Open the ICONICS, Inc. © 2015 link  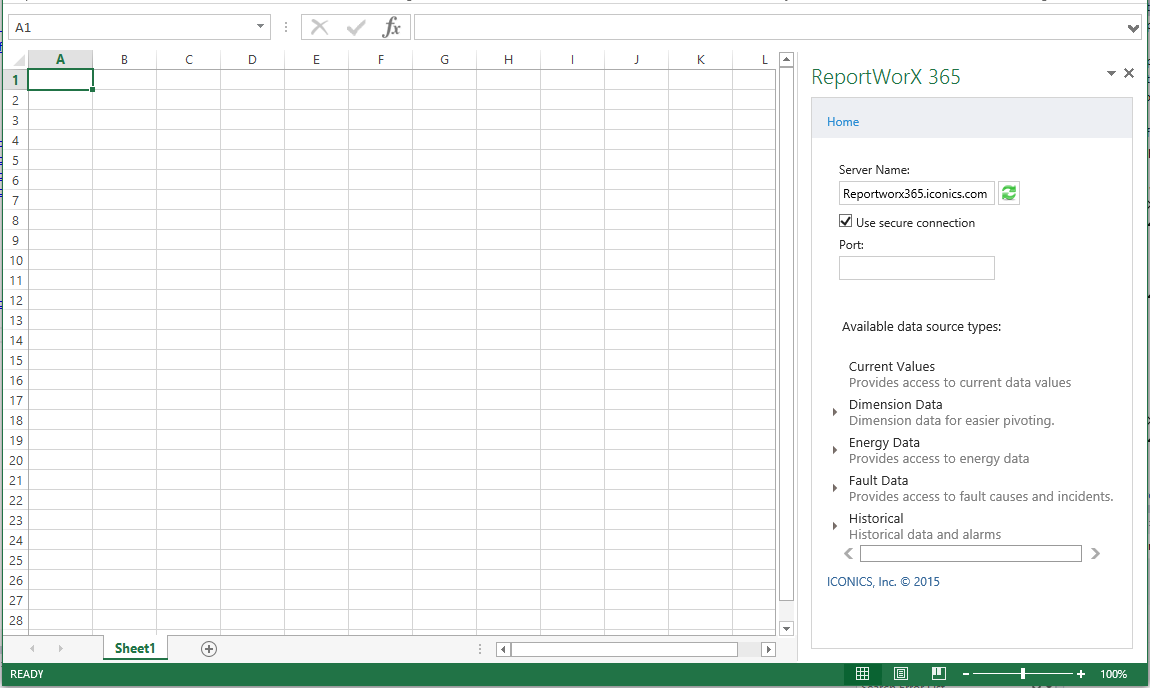coord(883,582)
